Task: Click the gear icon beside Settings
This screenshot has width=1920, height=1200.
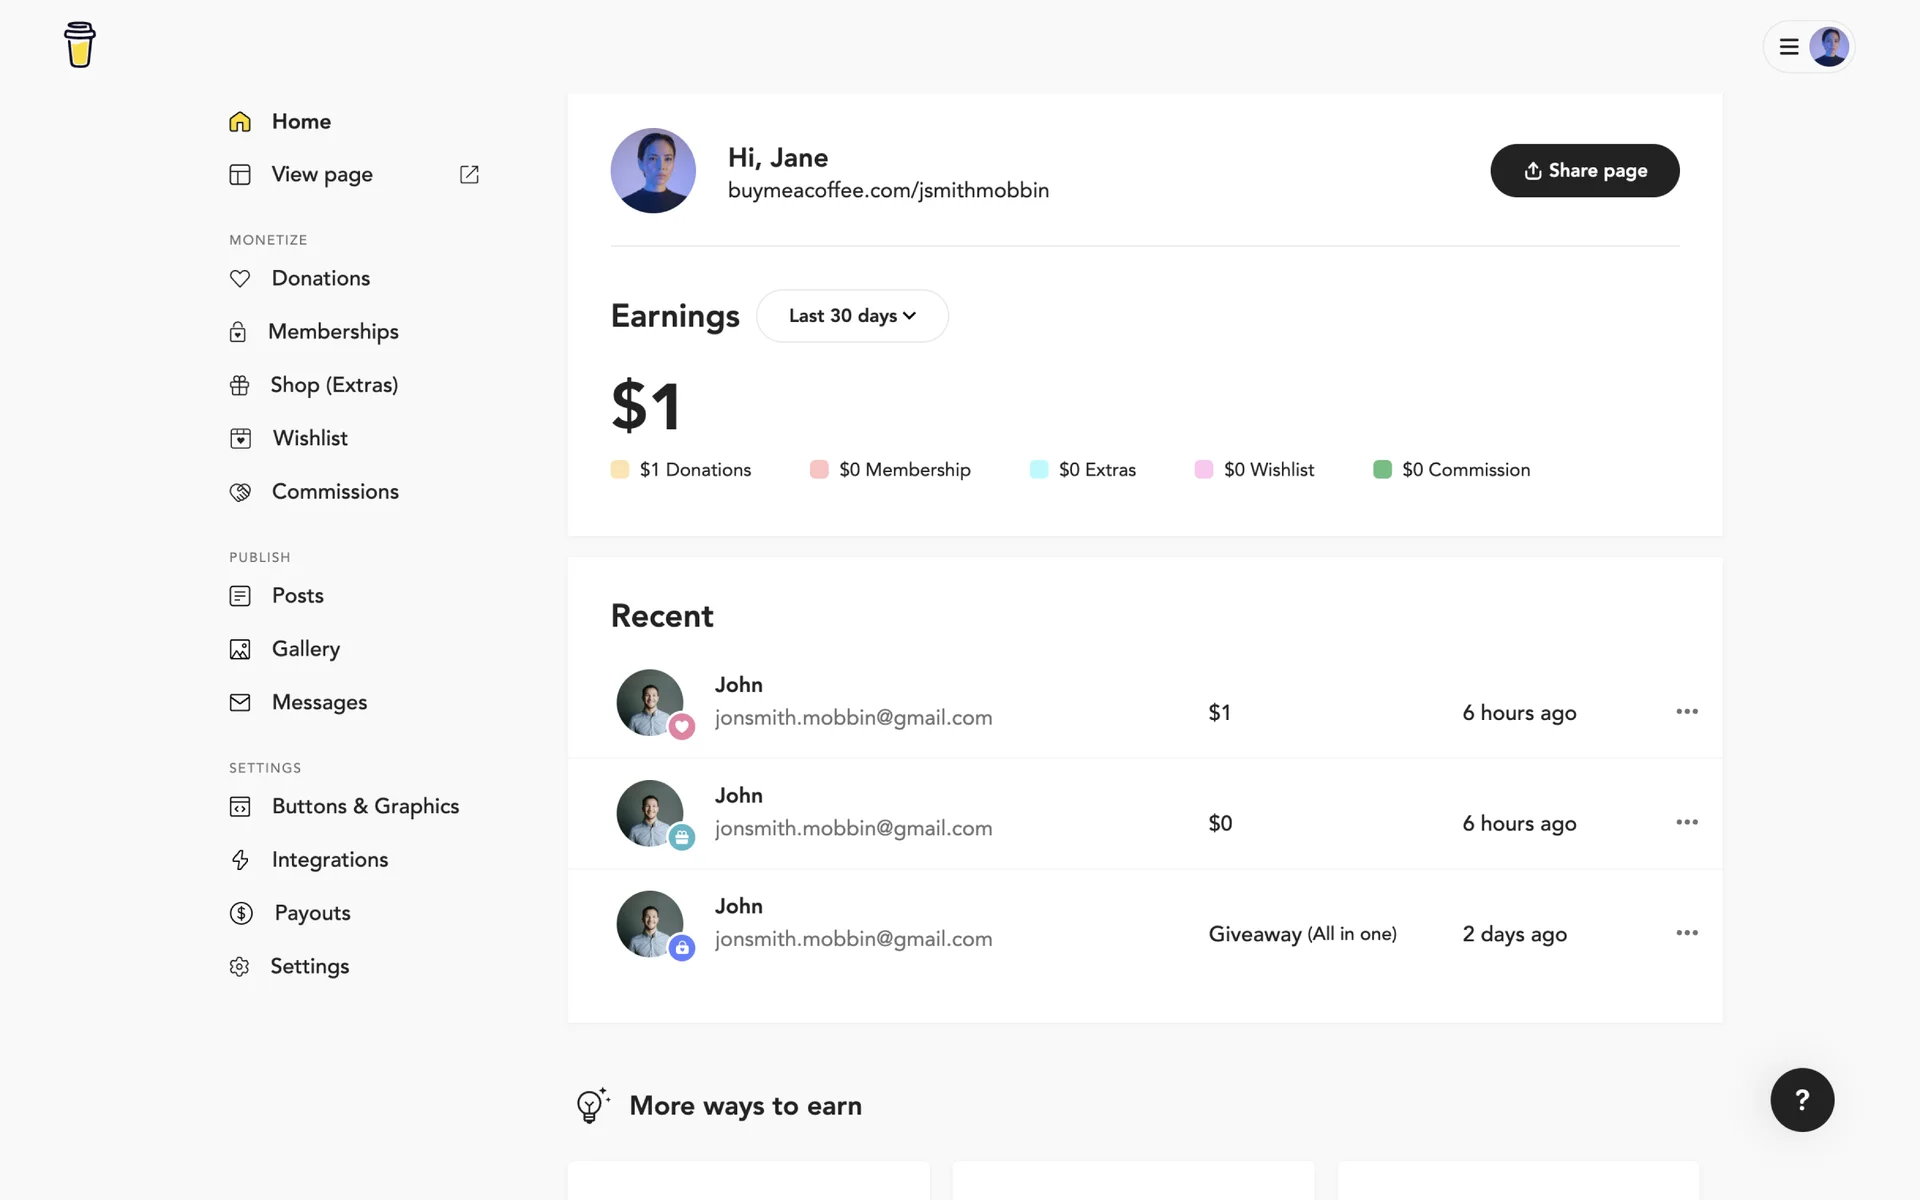Action: point(239,967)
